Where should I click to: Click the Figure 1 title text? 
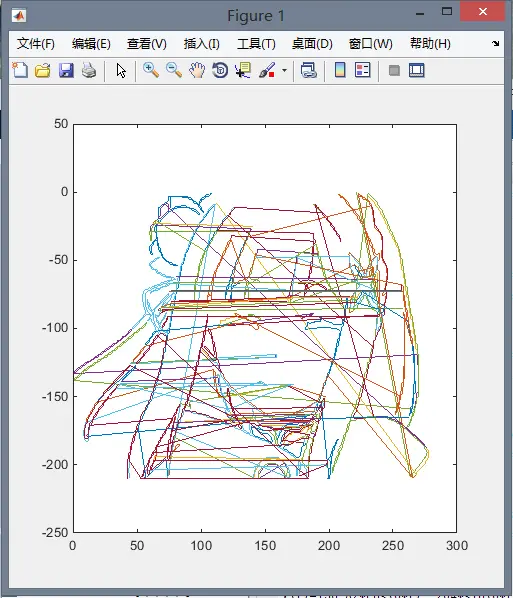[x=256, y=16]
